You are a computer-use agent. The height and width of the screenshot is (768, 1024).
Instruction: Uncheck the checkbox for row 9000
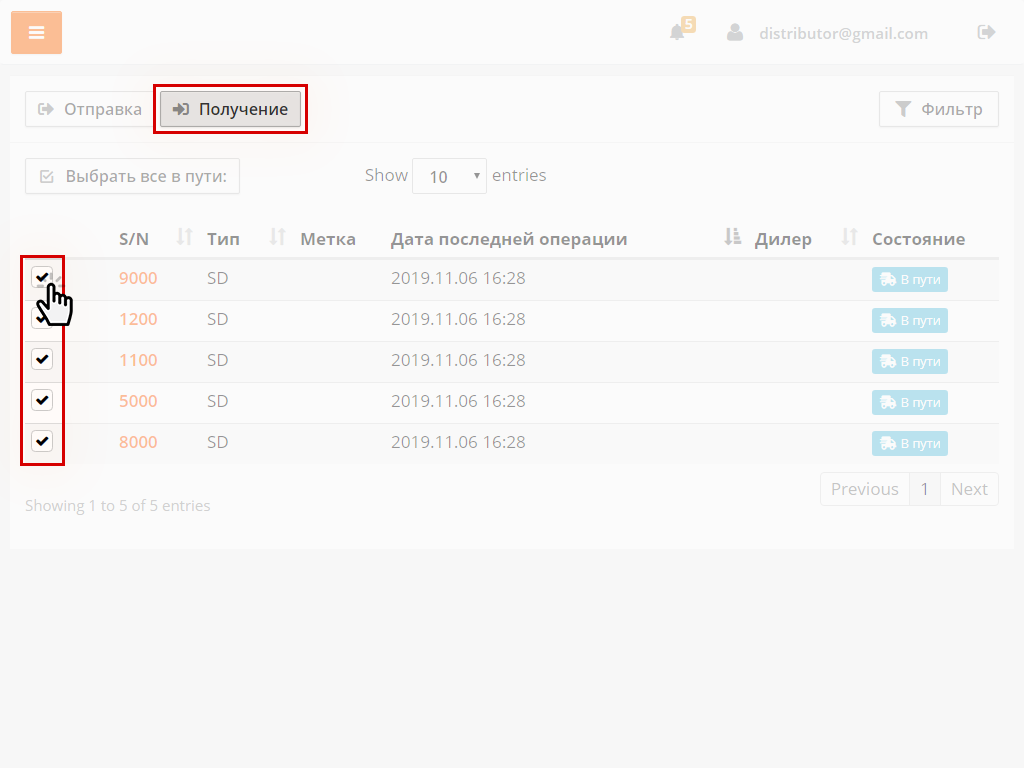point(42,277)
